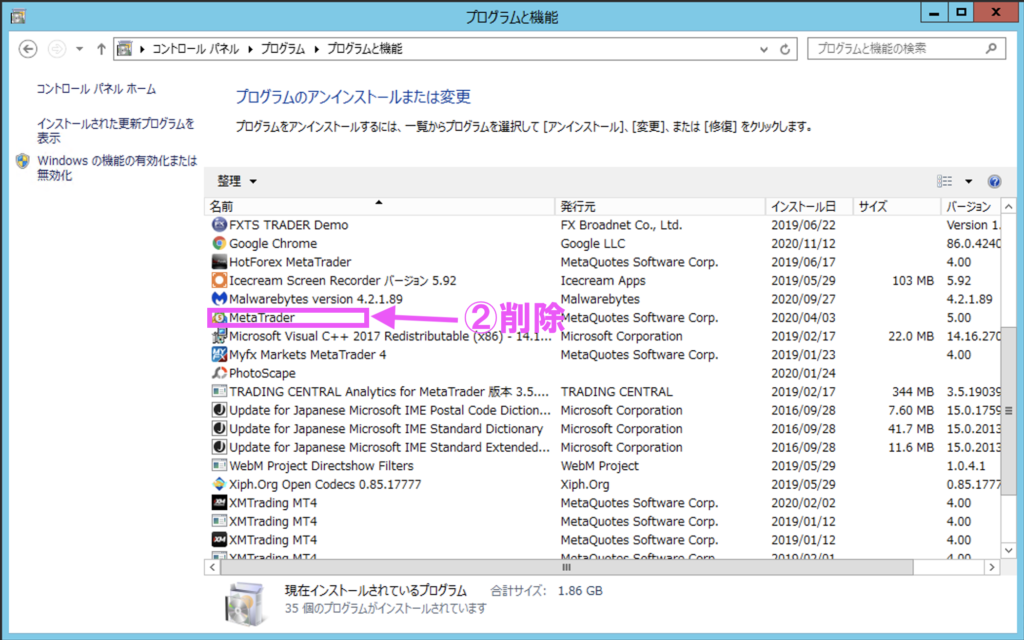Click the IME Standard Dictionary update icon
The image size is (1024, 640).
219,428
